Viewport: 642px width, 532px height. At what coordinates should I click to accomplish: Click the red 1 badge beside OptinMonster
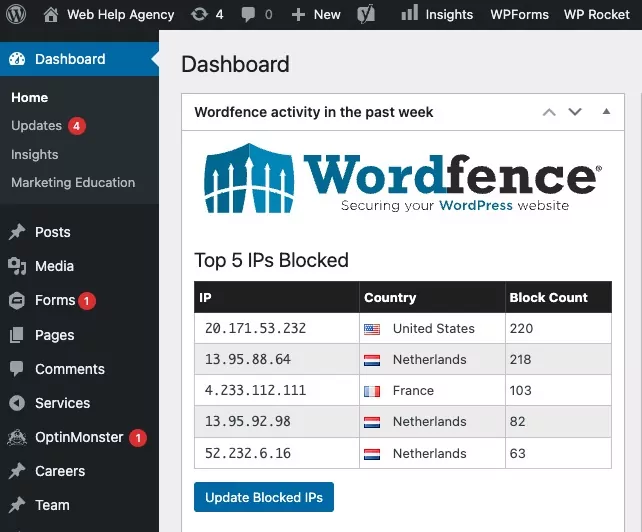(x=138, y=438)
